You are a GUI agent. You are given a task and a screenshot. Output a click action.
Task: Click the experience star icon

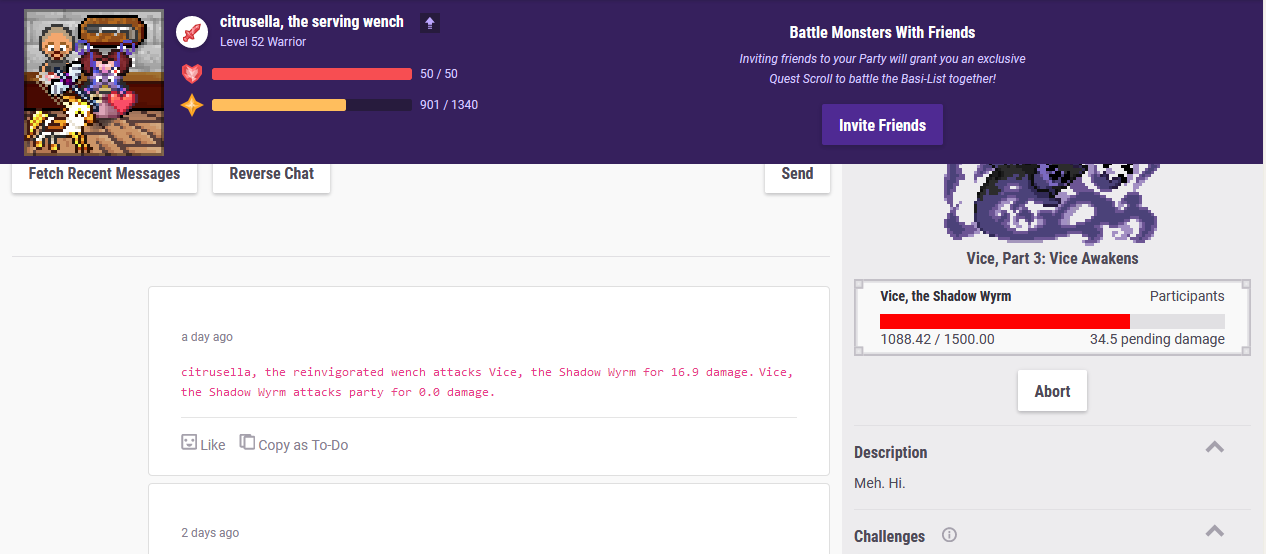pos(192,105)
